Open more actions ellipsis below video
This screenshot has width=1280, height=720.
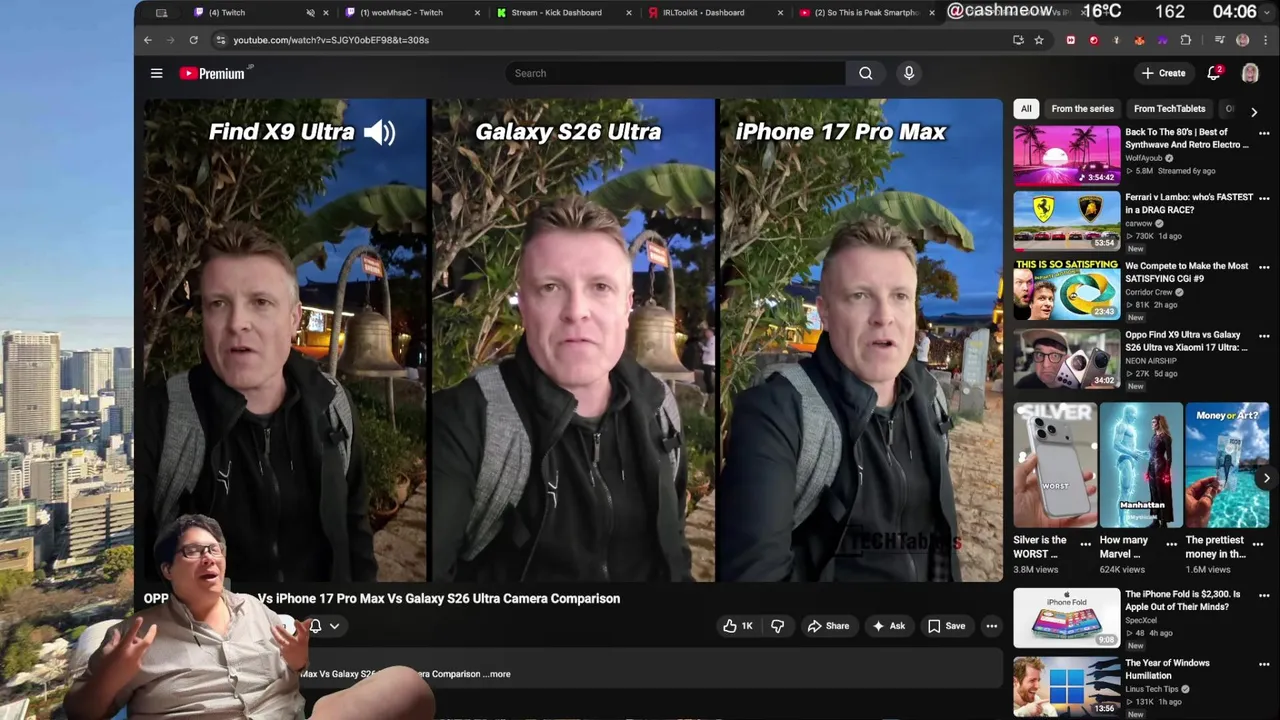[992, 626]
